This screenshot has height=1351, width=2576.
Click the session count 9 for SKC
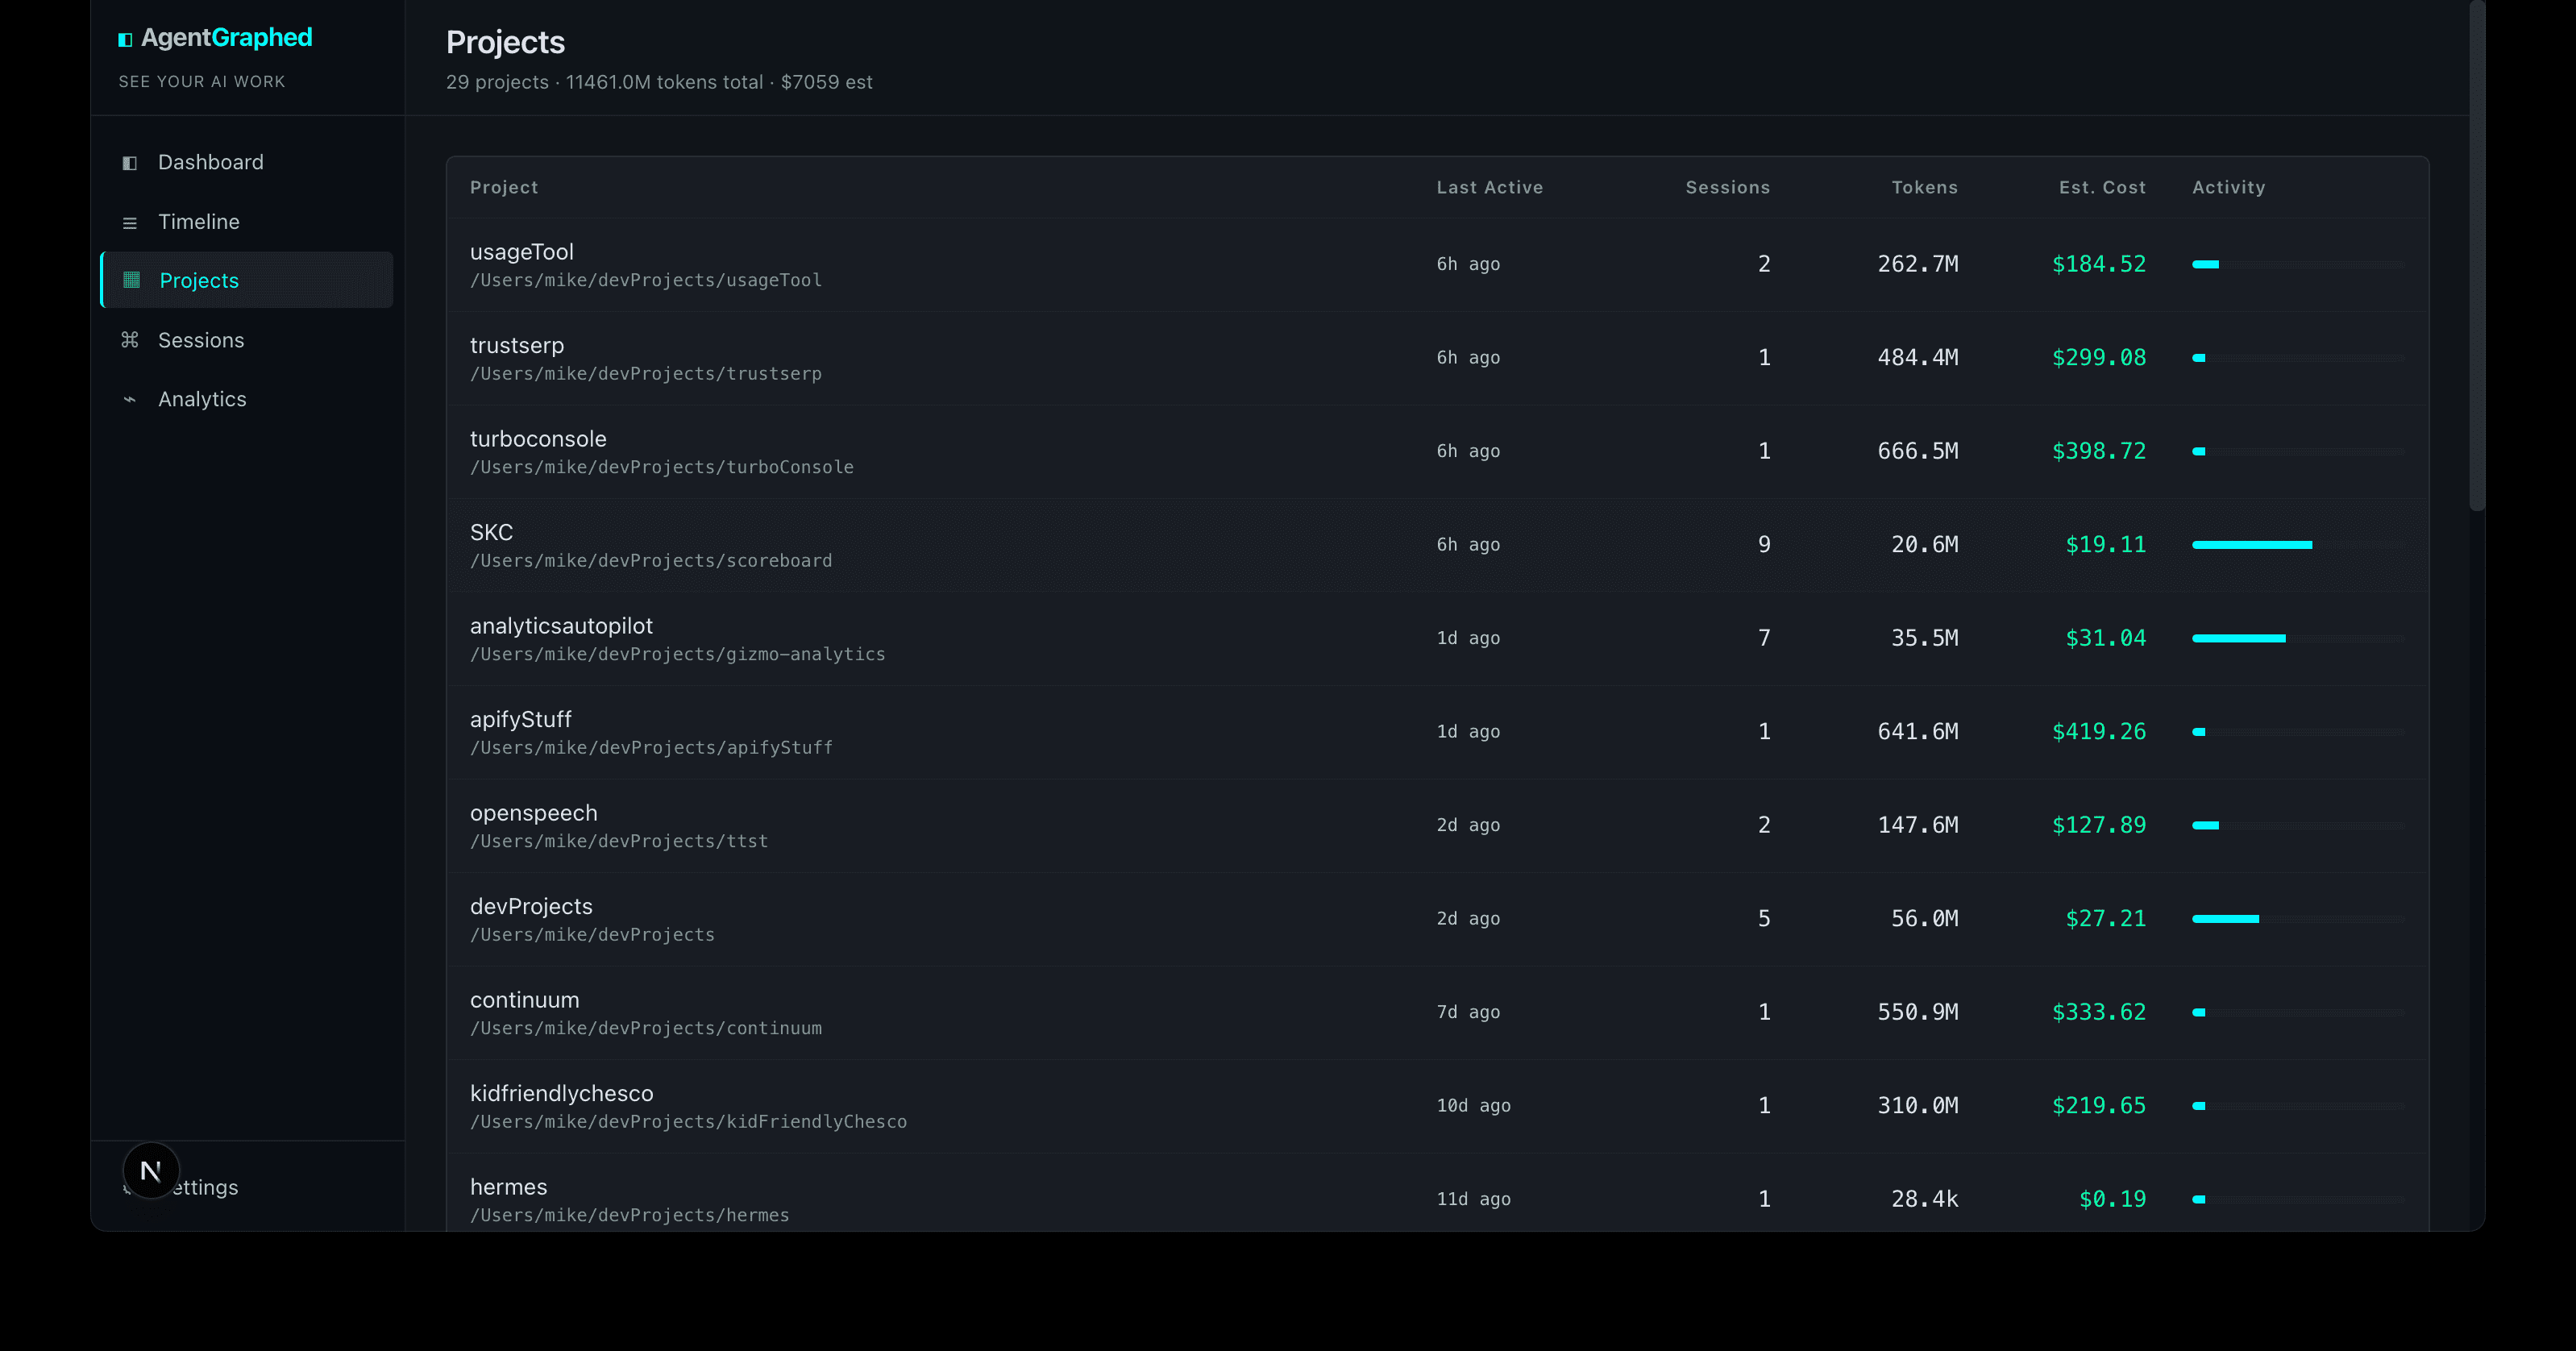(1764, 545)
